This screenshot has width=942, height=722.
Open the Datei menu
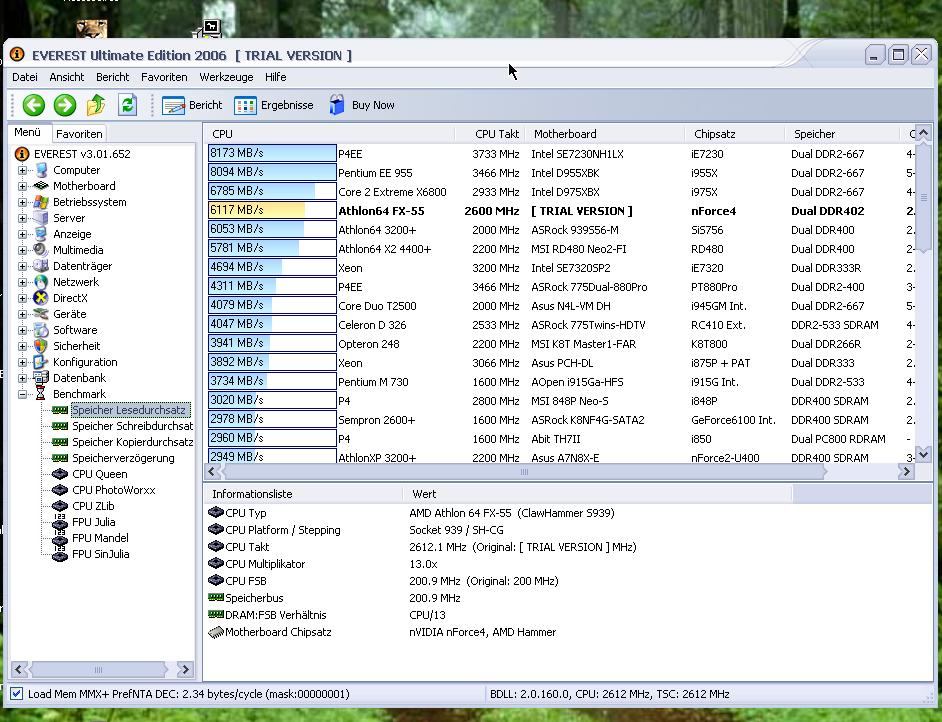click(25, 77)
